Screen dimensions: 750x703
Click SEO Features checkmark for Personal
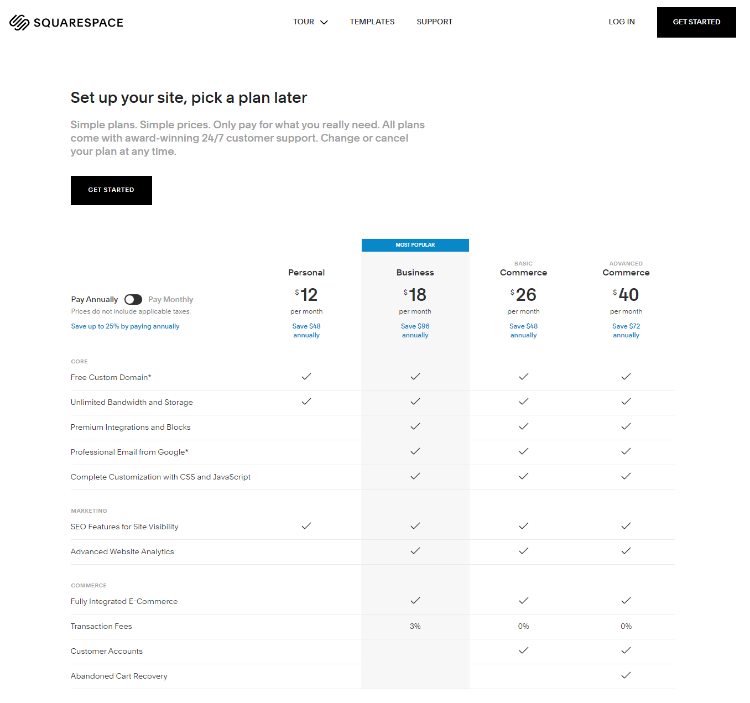[x=306, y=526]
